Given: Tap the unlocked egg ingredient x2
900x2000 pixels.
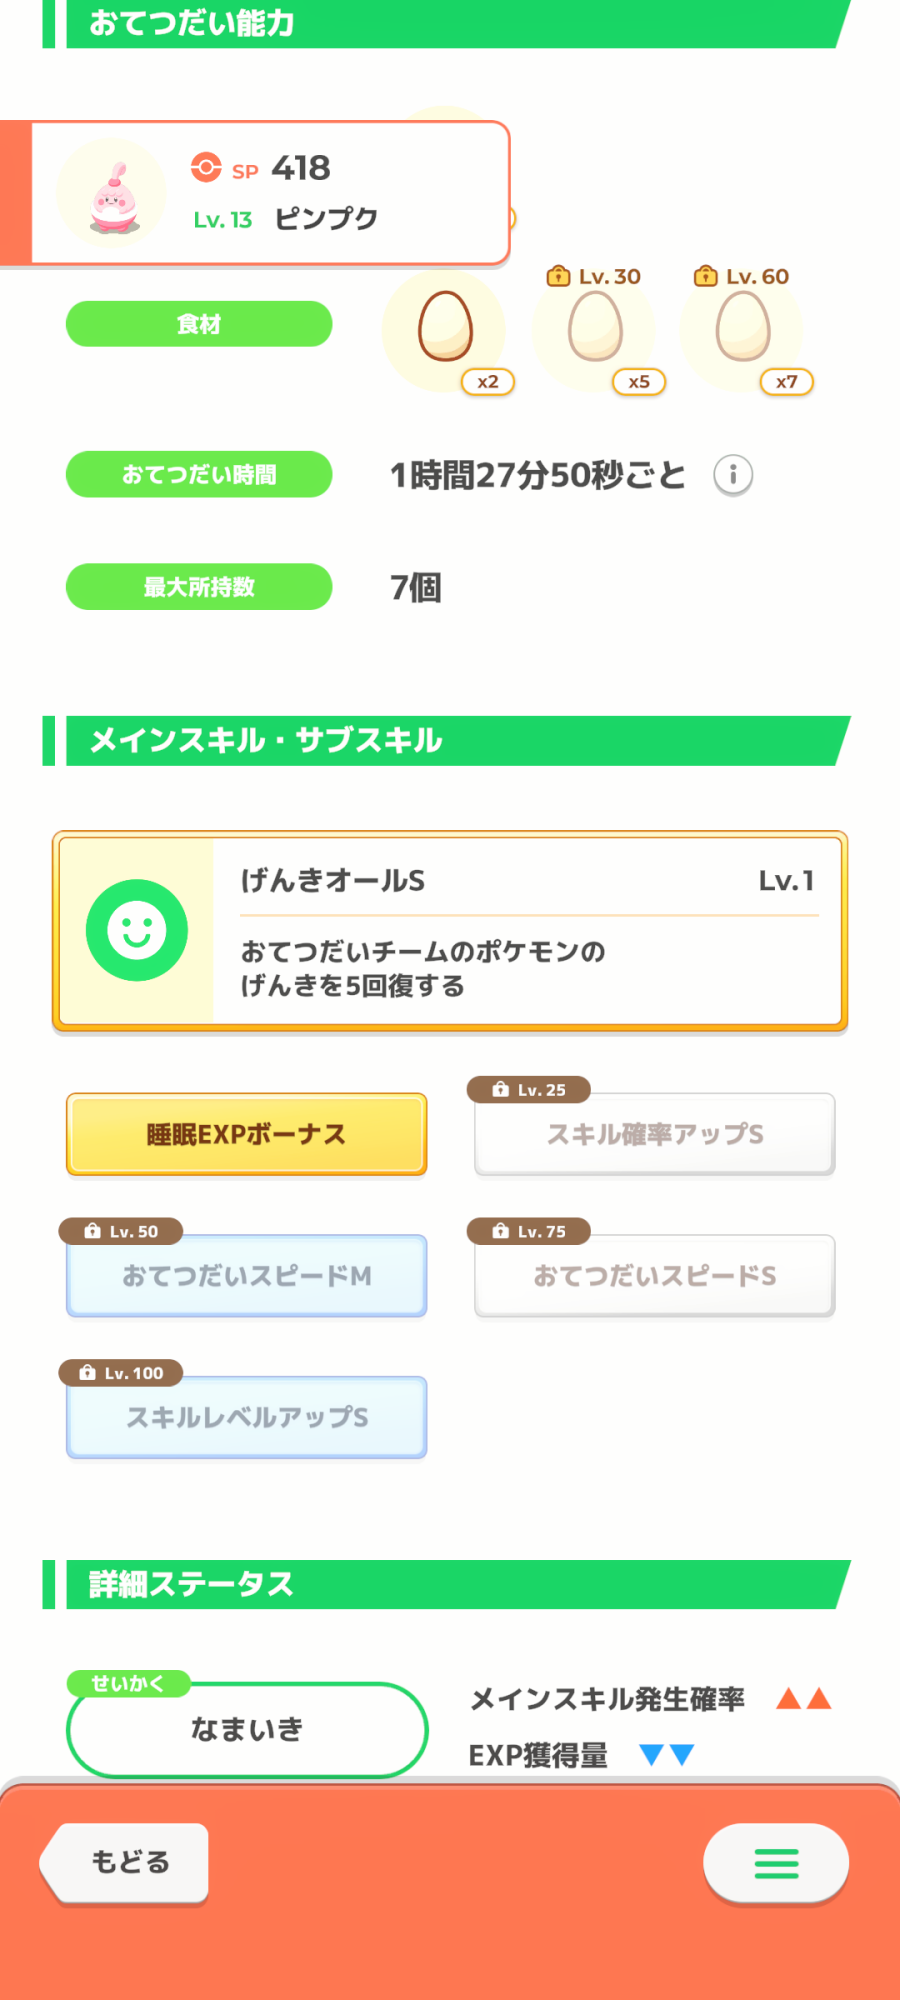Looking at the screenshot, I should pyautogui.click(x=445, y=328).
